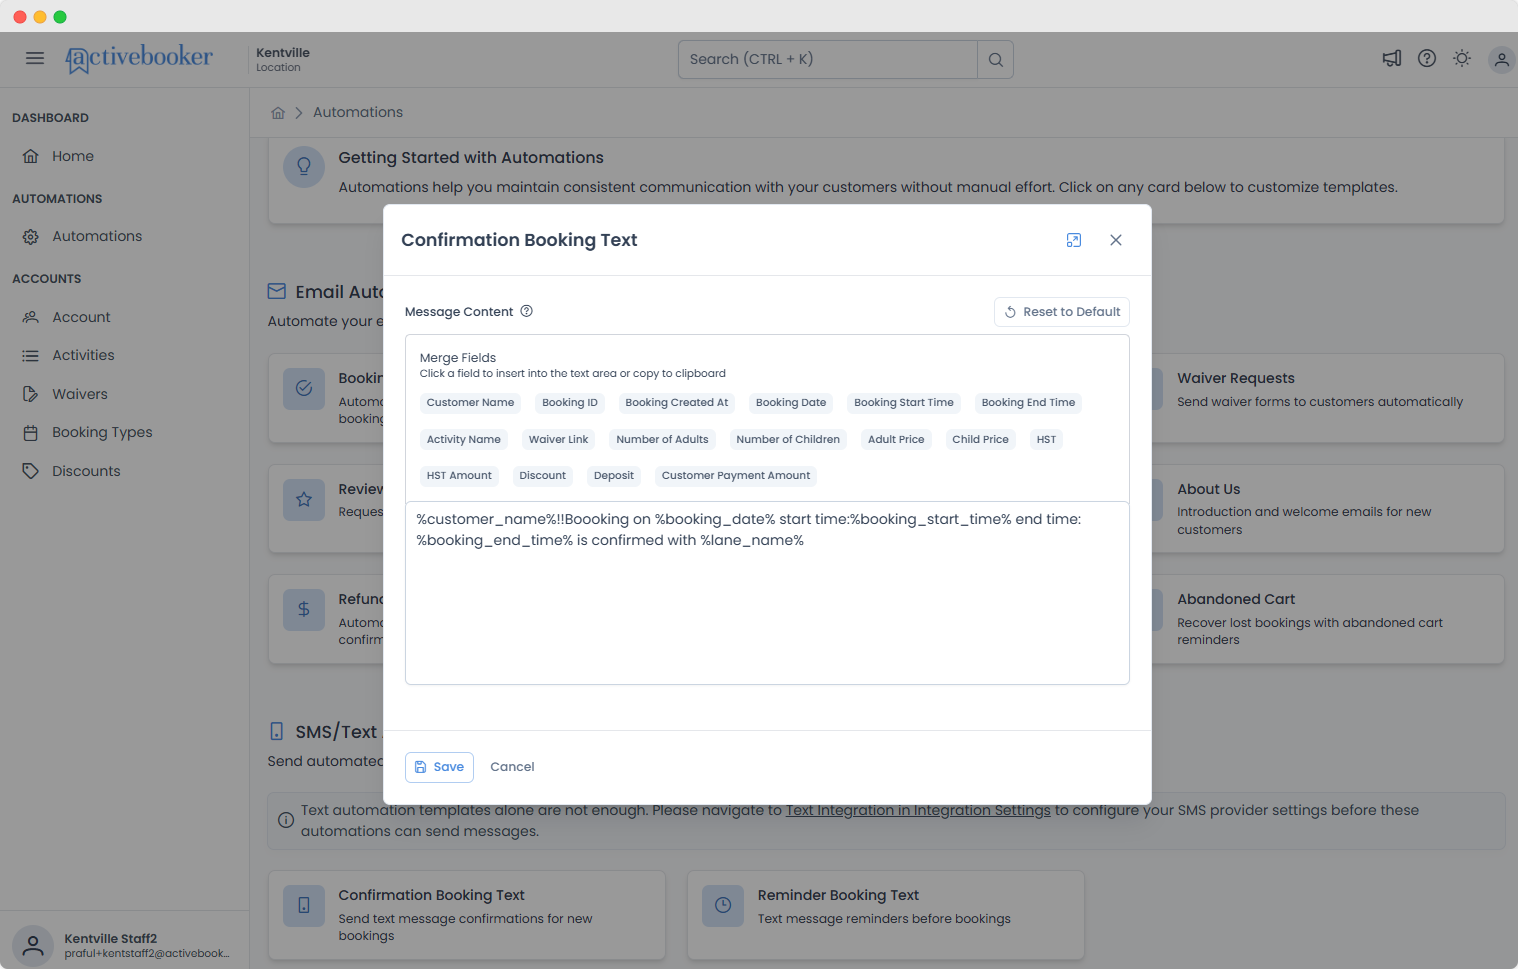This screenshot has width=1518, height=969.
Task: Open the About Us automation card
Action: pyautogui.click(x=1328, y=508)
